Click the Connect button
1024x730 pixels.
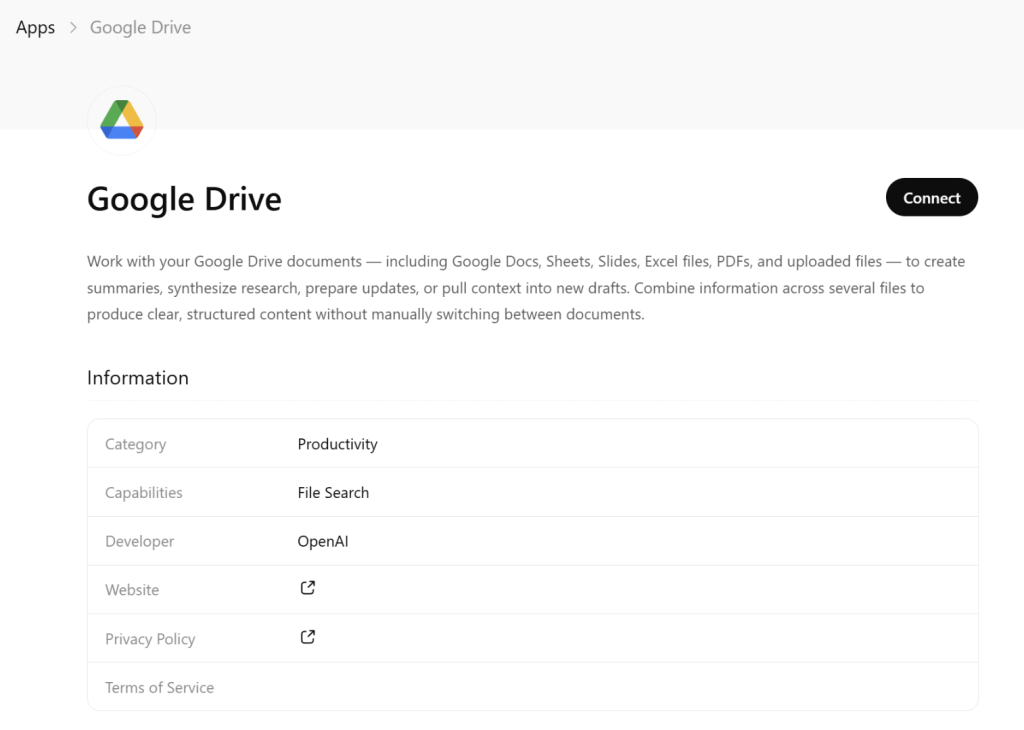[x=931, y=197]
